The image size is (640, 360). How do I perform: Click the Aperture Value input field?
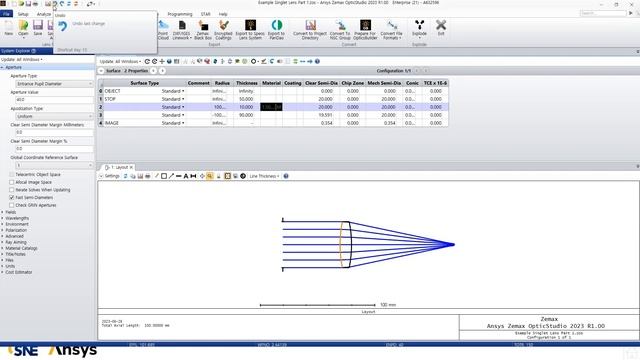[54, 100]
